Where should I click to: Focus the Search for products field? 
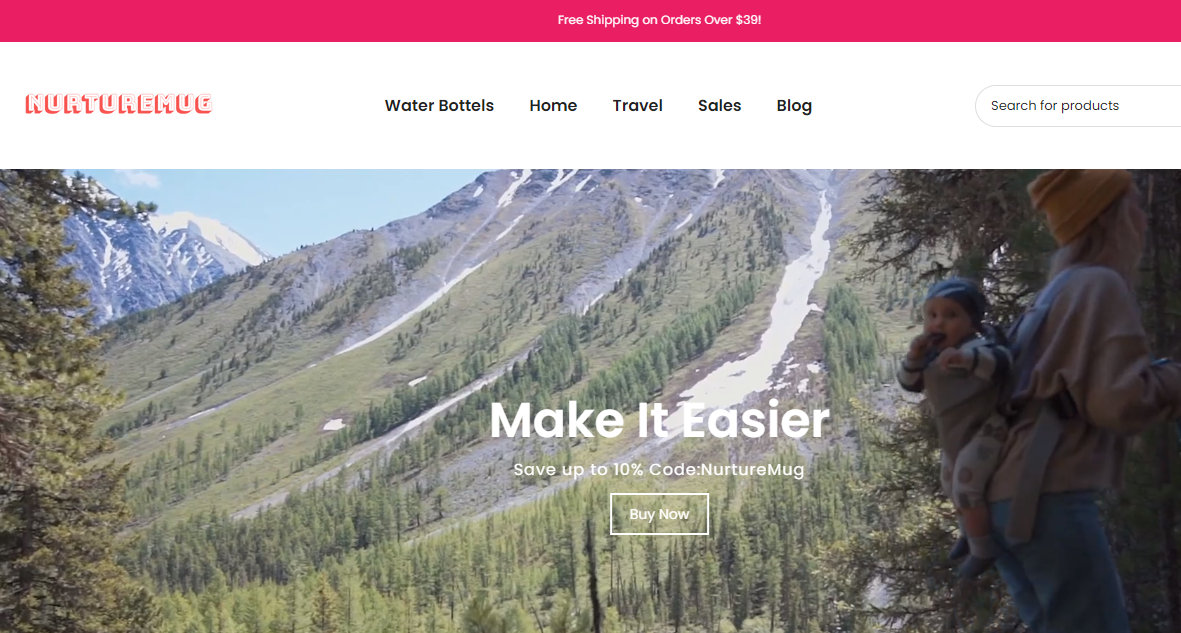(1078, 106)
